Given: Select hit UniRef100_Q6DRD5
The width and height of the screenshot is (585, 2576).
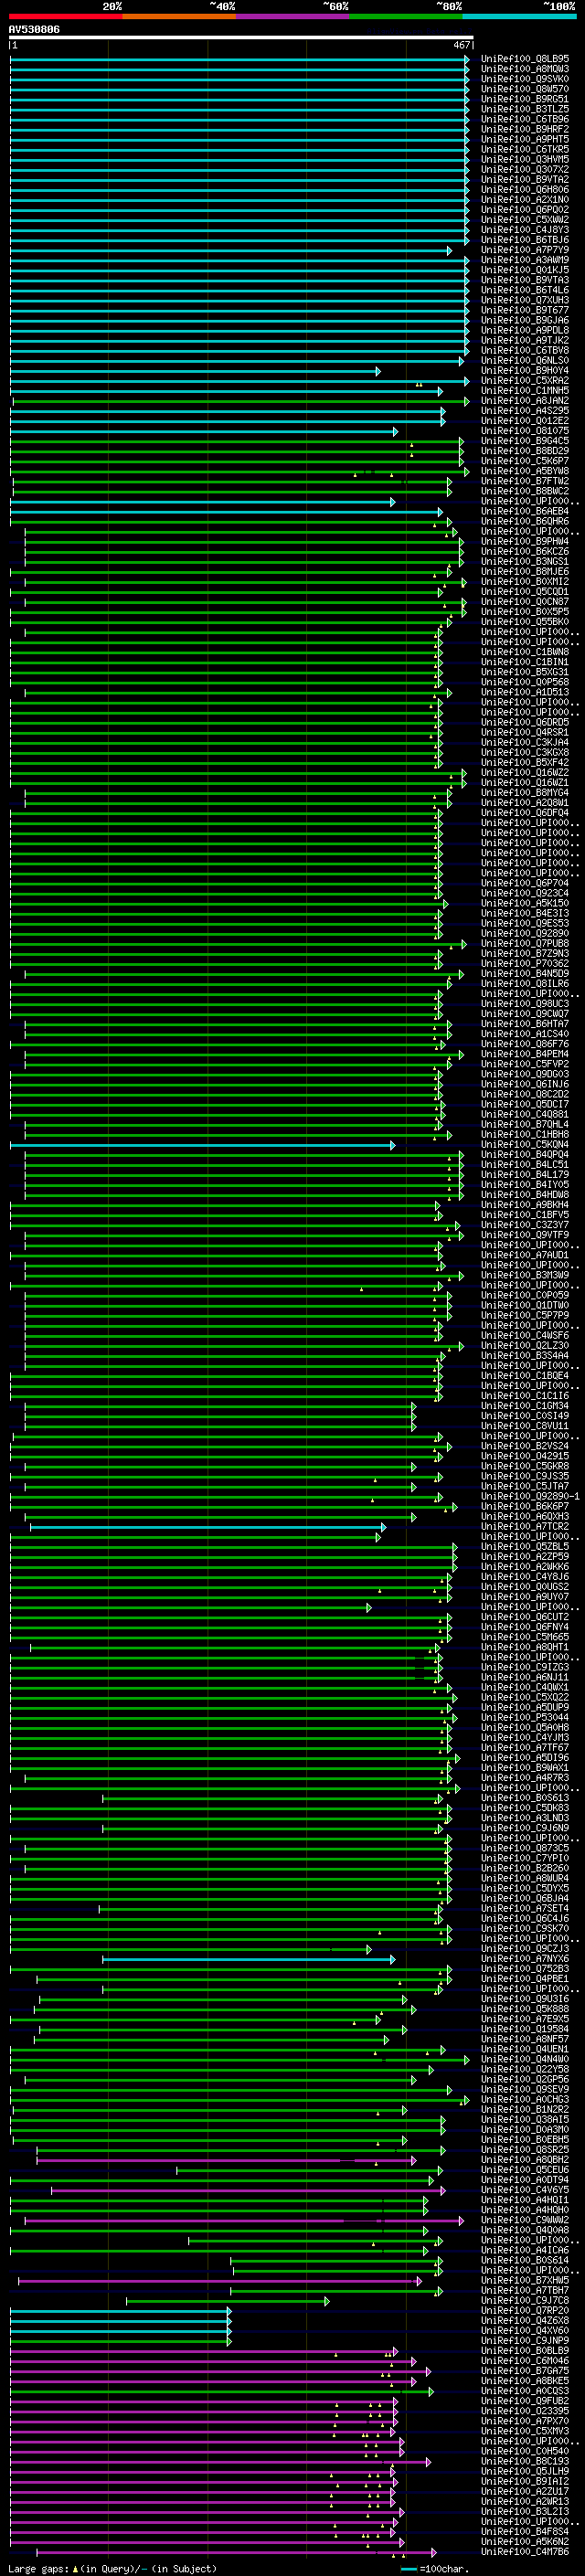Looking at the screenshot, I should 525,722.
